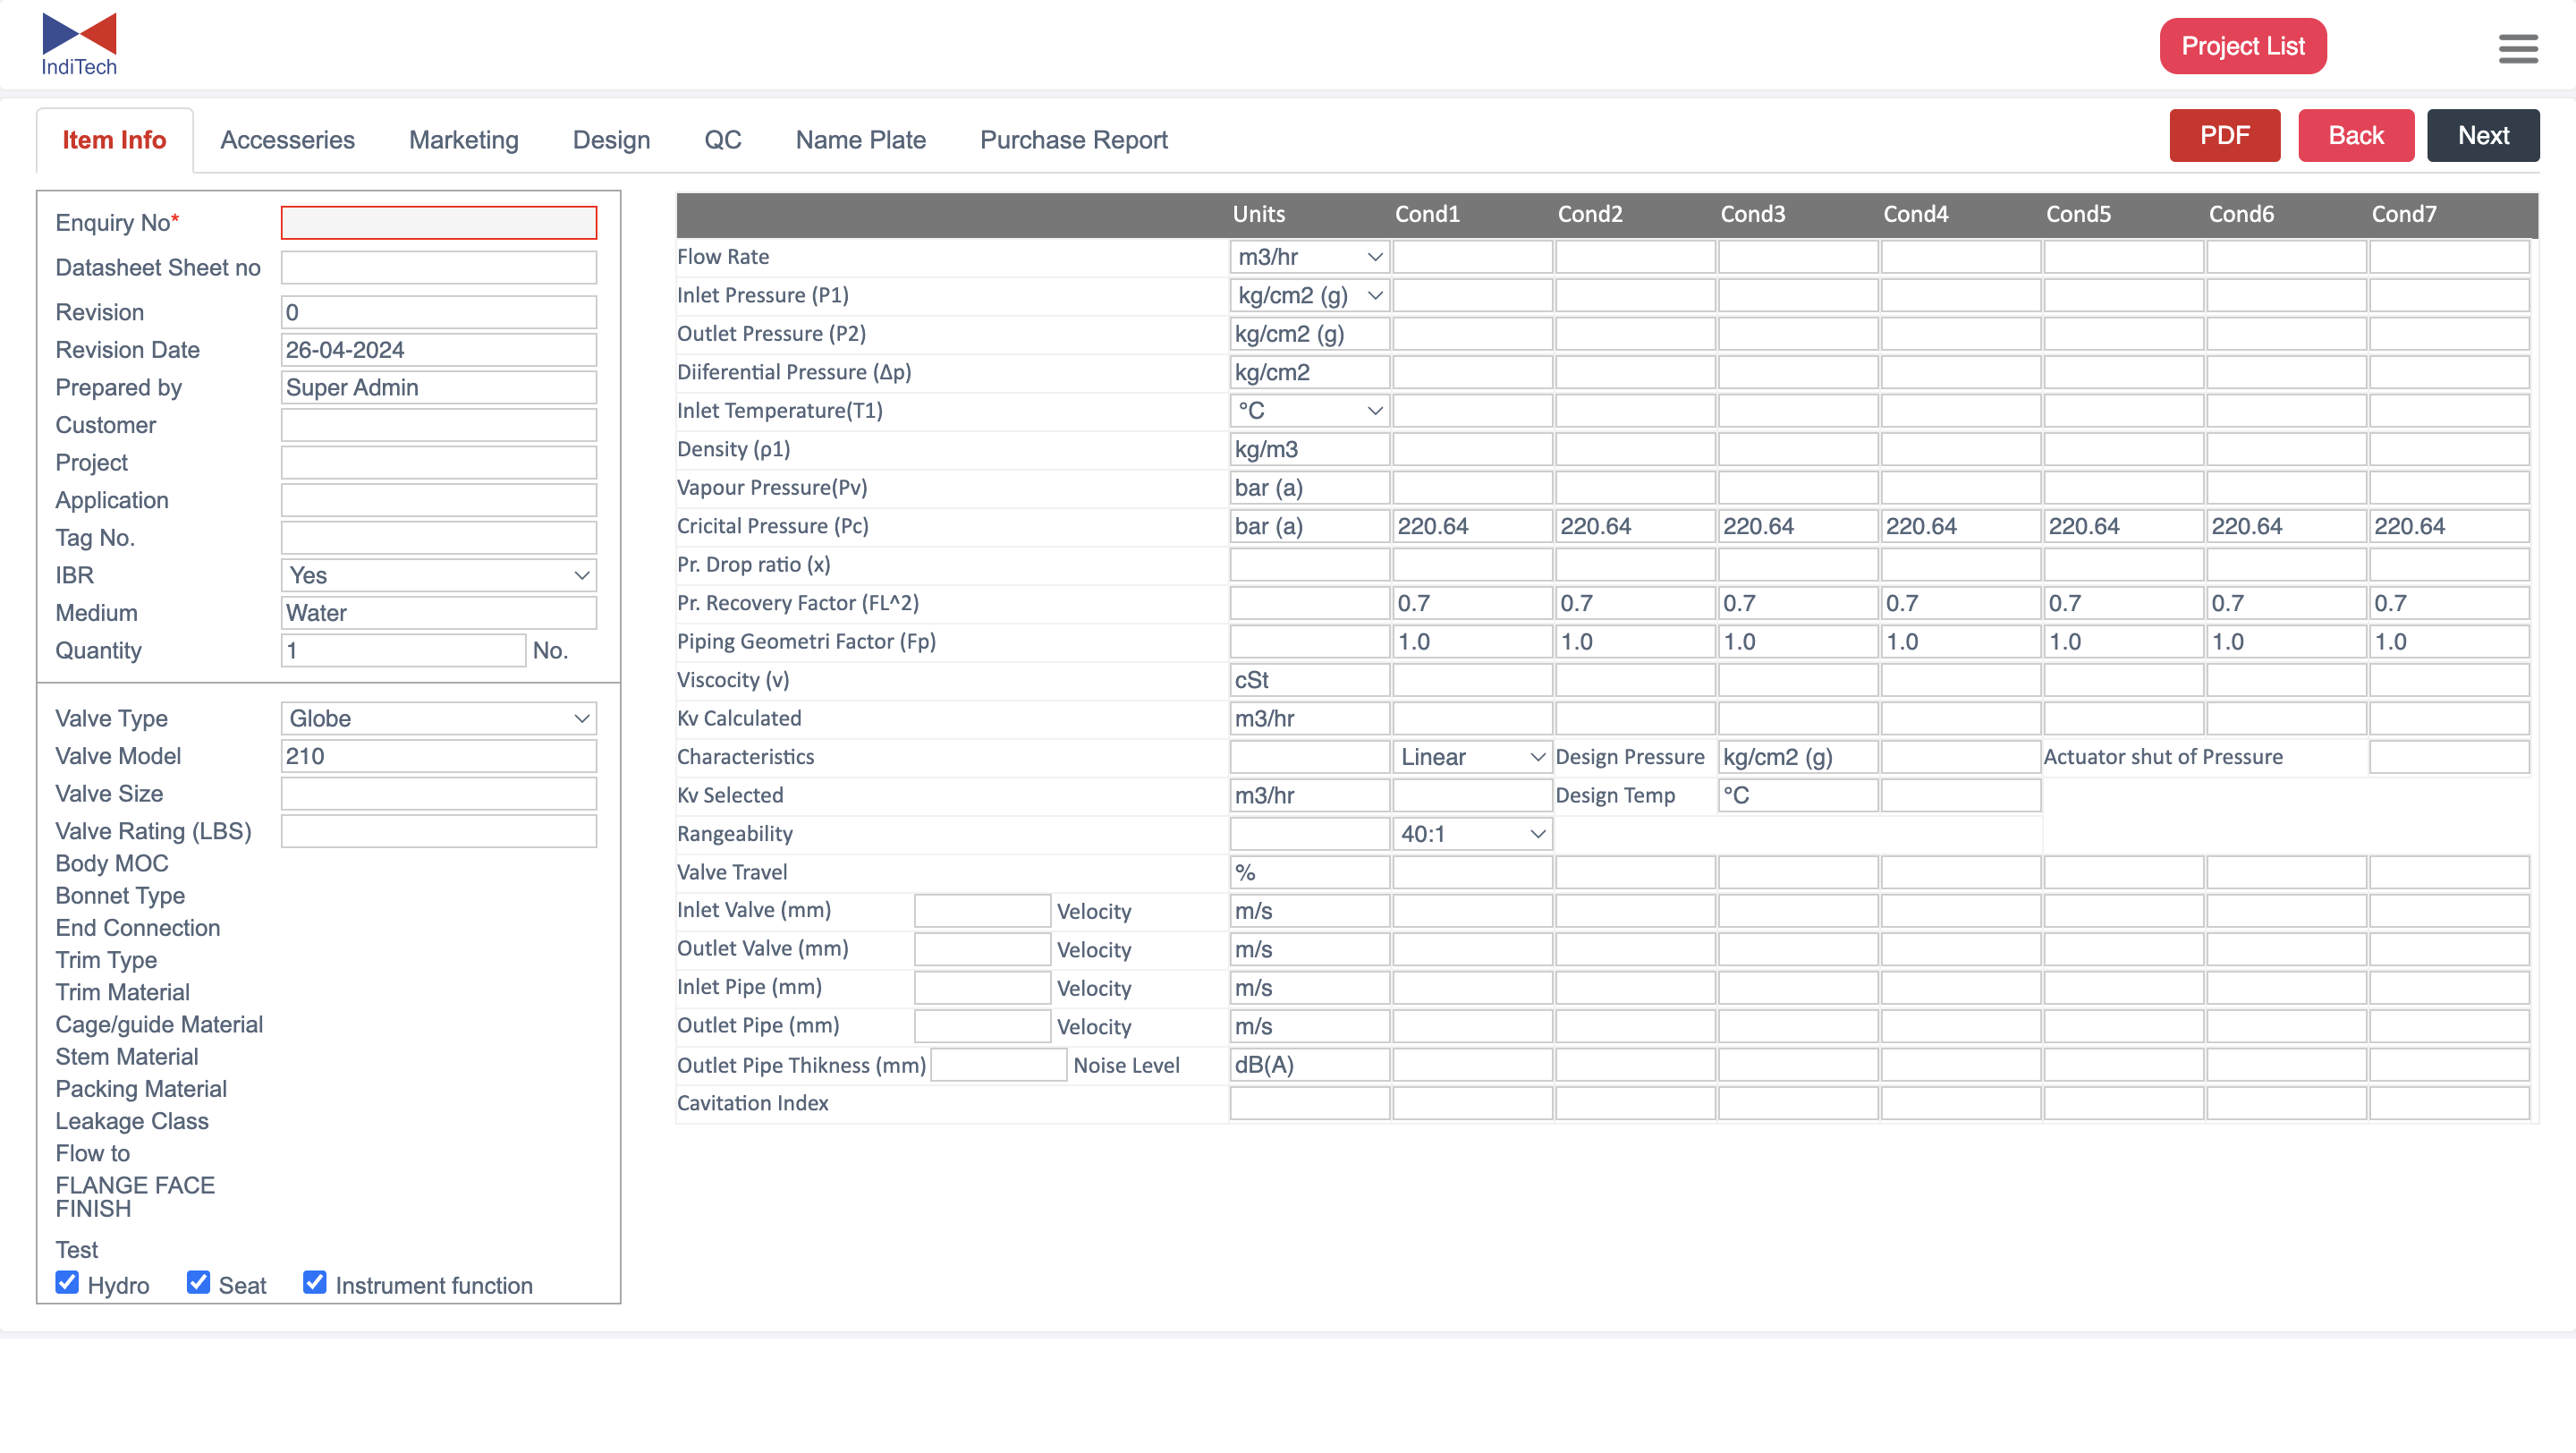Screen dimensions: 2576x1453
Task: Toggle the Instrument function checkbox
Action: point(314,1282)
